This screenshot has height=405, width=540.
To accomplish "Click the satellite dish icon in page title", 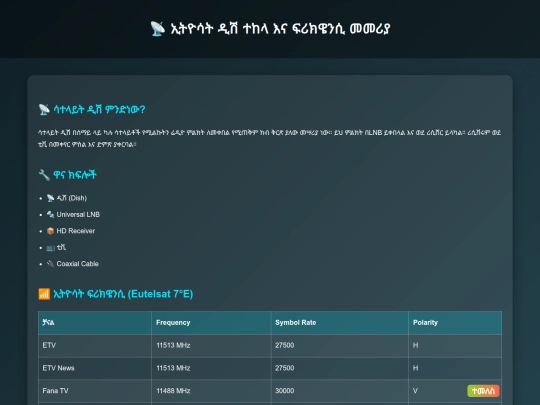I will [x=158, y=29].
